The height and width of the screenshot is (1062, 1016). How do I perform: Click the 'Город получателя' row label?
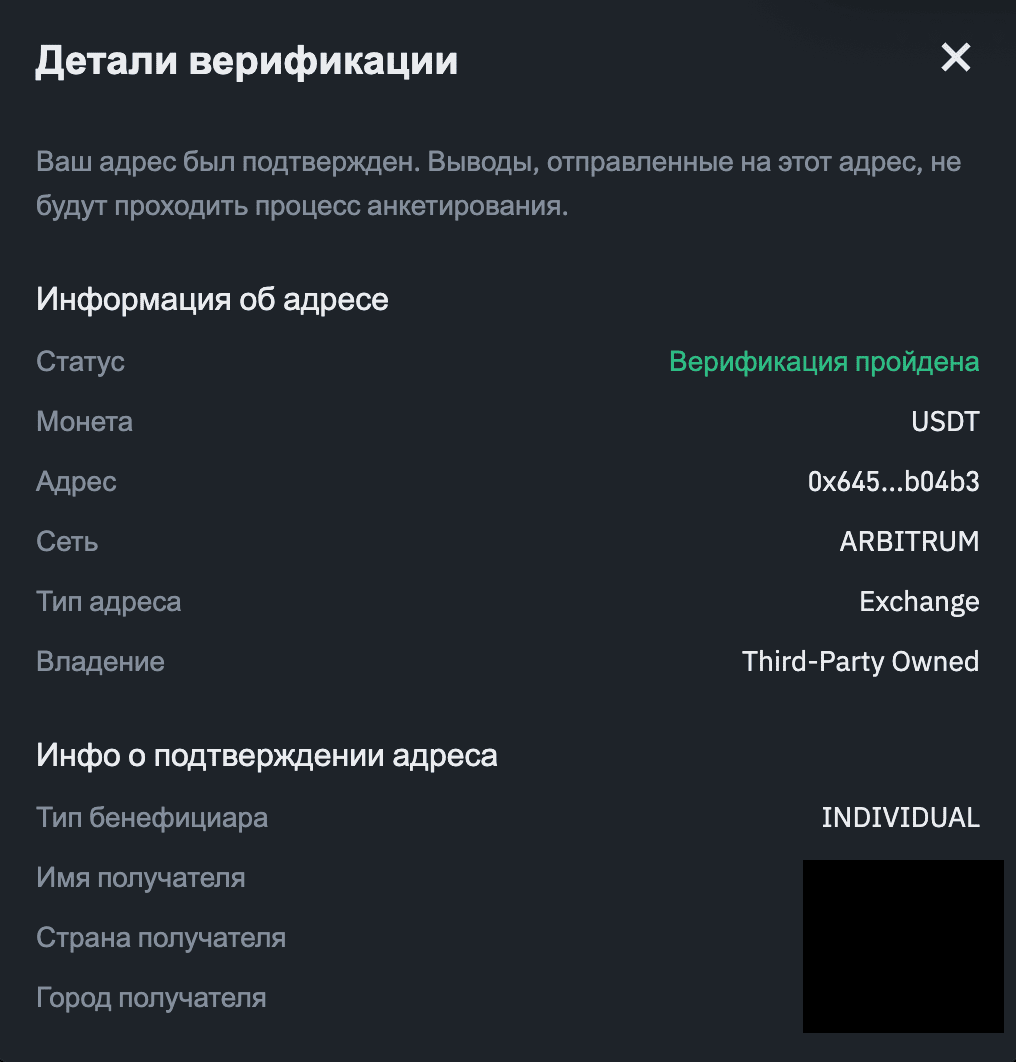152,997
